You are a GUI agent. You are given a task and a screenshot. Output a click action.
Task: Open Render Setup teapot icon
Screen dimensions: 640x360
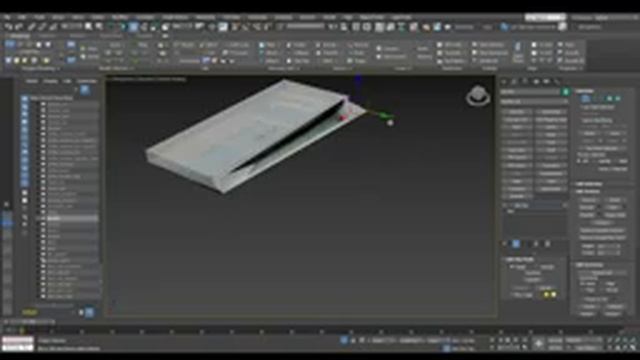click(427, 27)
